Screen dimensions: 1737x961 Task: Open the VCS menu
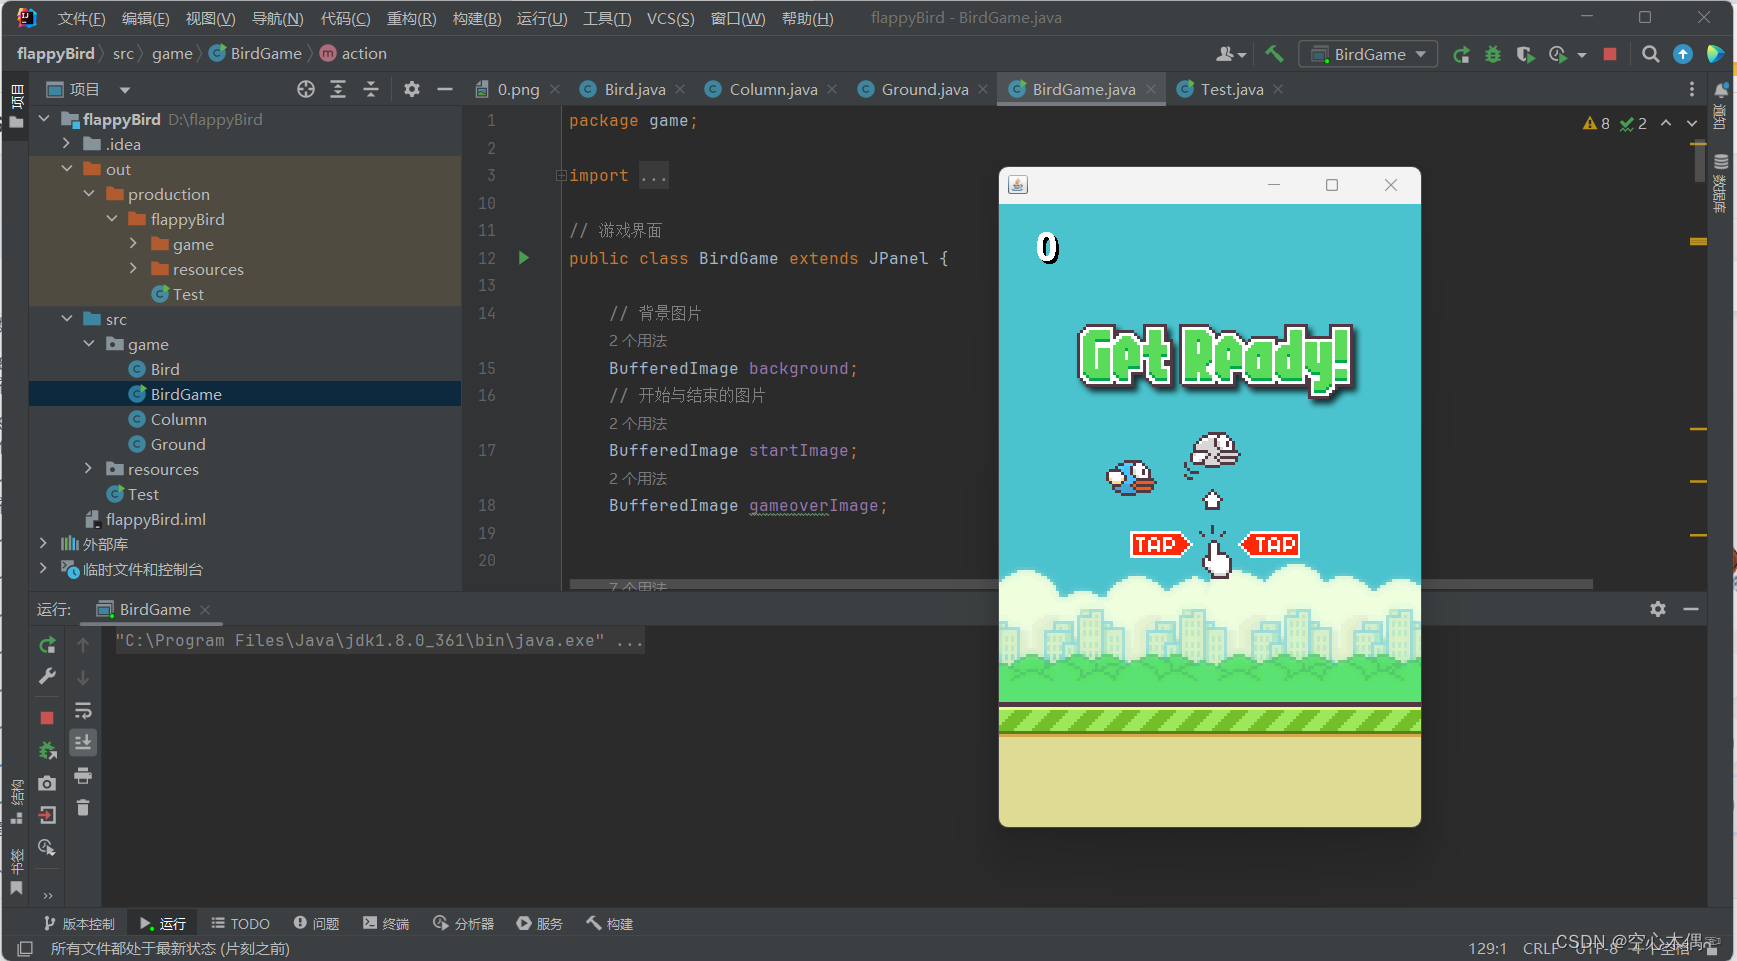pos(670,18)
